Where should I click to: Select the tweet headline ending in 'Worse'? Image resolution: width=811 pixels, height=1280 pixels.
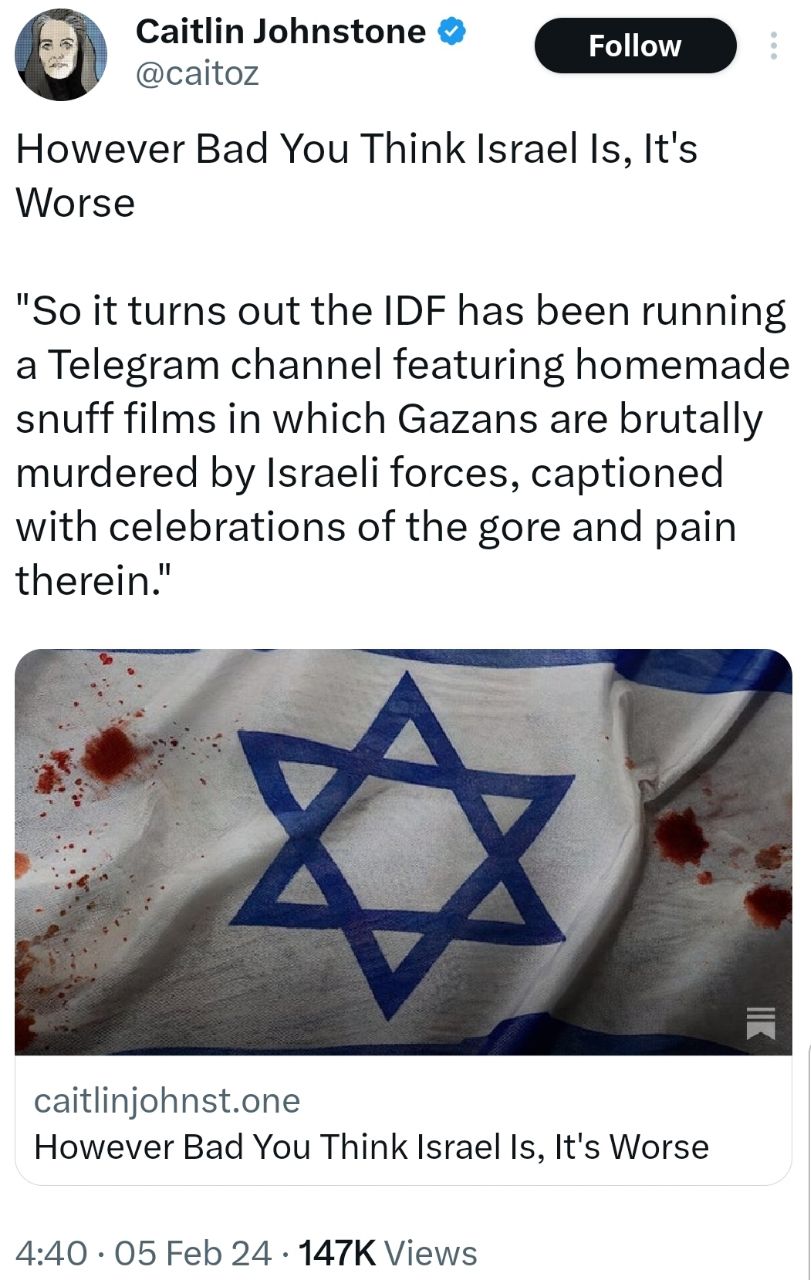[x=357, y=176]
